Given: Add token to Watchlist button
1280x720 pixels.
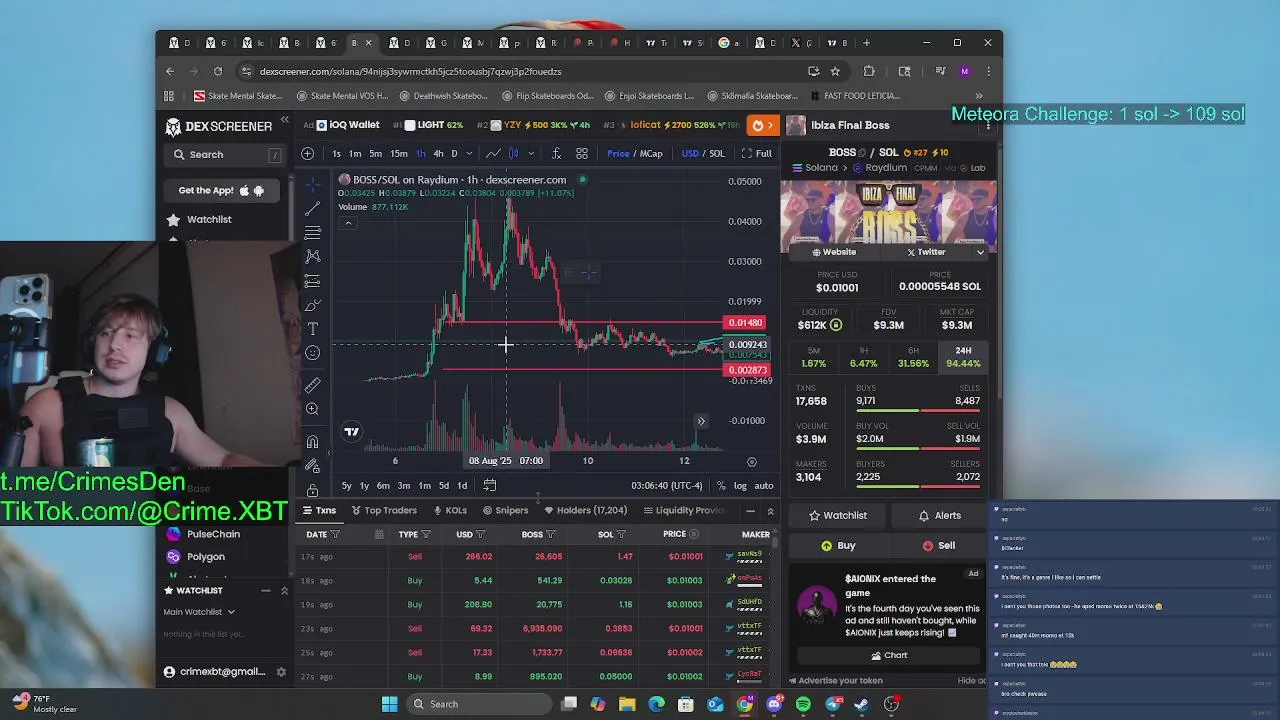Looking at the screenshot, I should (838, 516).
